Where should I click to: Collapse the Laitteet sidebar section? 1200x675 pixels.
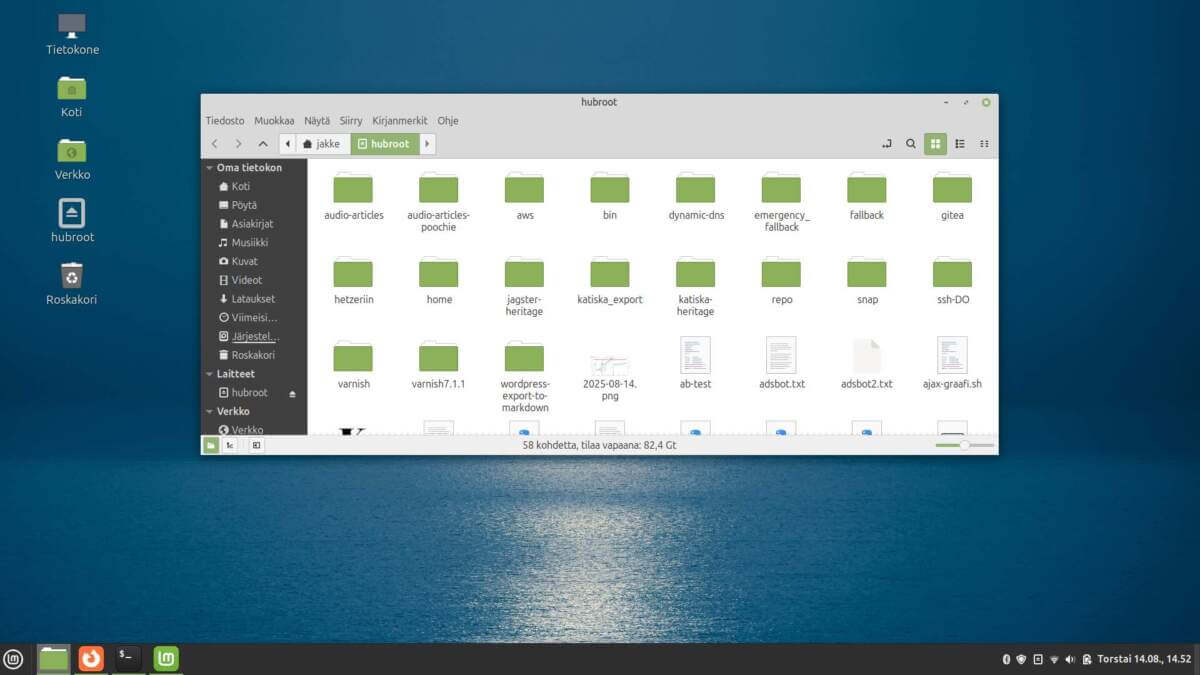point(210,373)
